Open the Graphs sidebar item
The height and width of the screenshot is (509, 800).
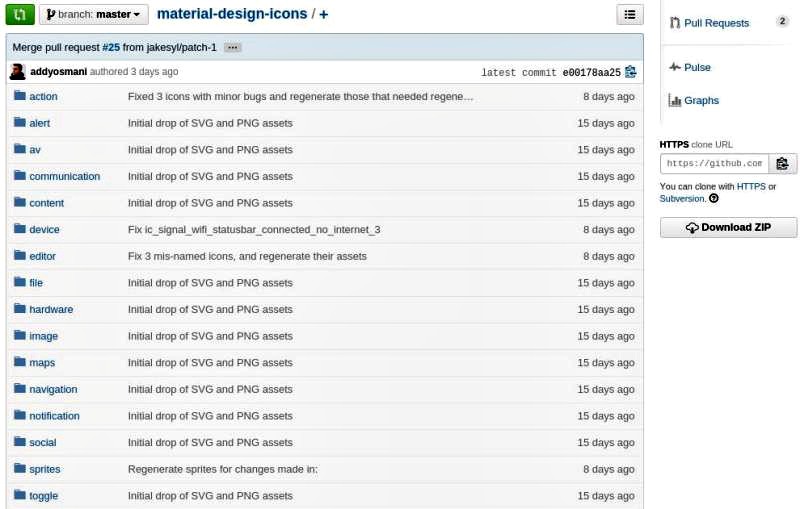(701, 100)
